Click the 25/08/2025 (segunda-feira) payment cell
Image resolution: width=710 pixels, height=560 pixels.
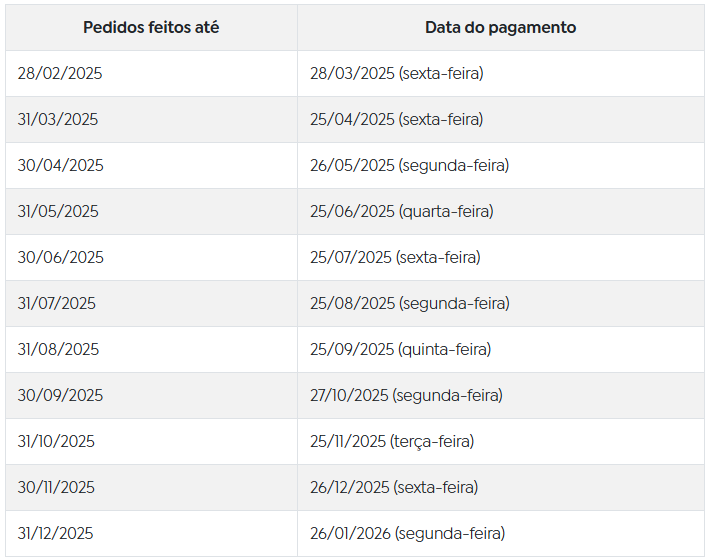pos(501,303)
